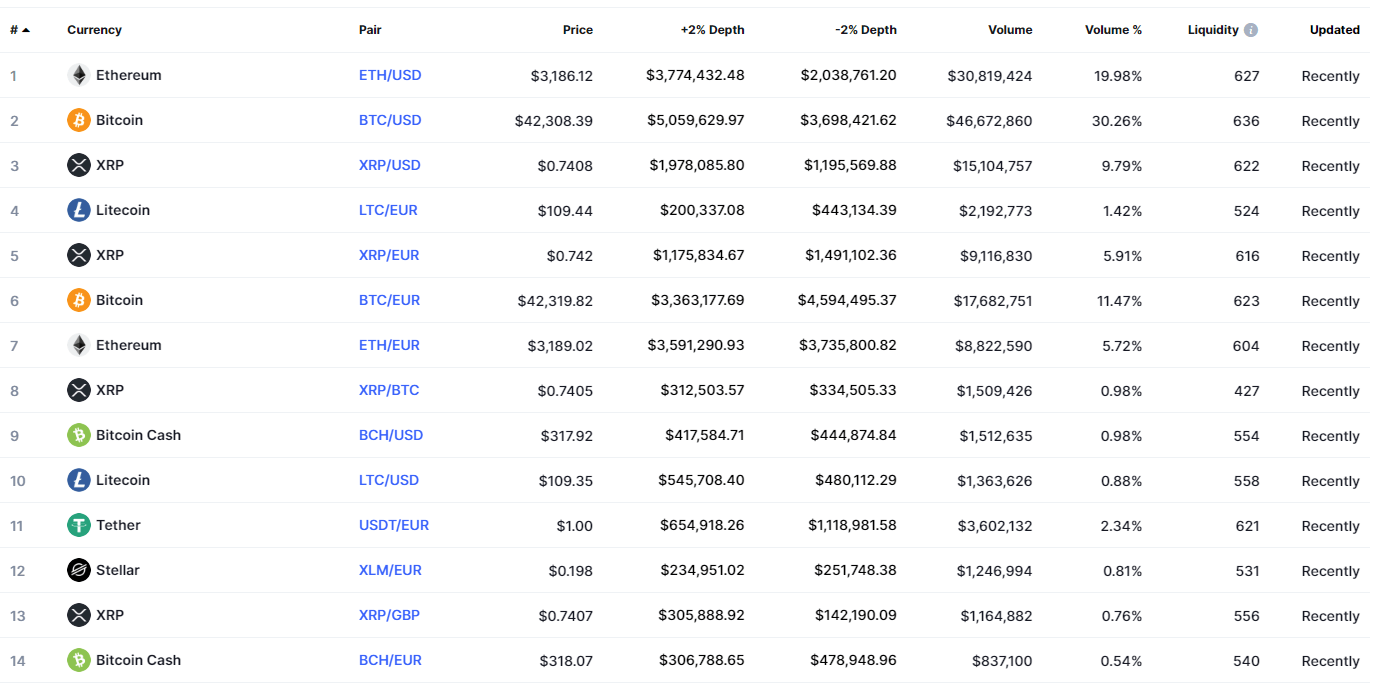View the BTC/EUR trading pair

pos(389,300)
